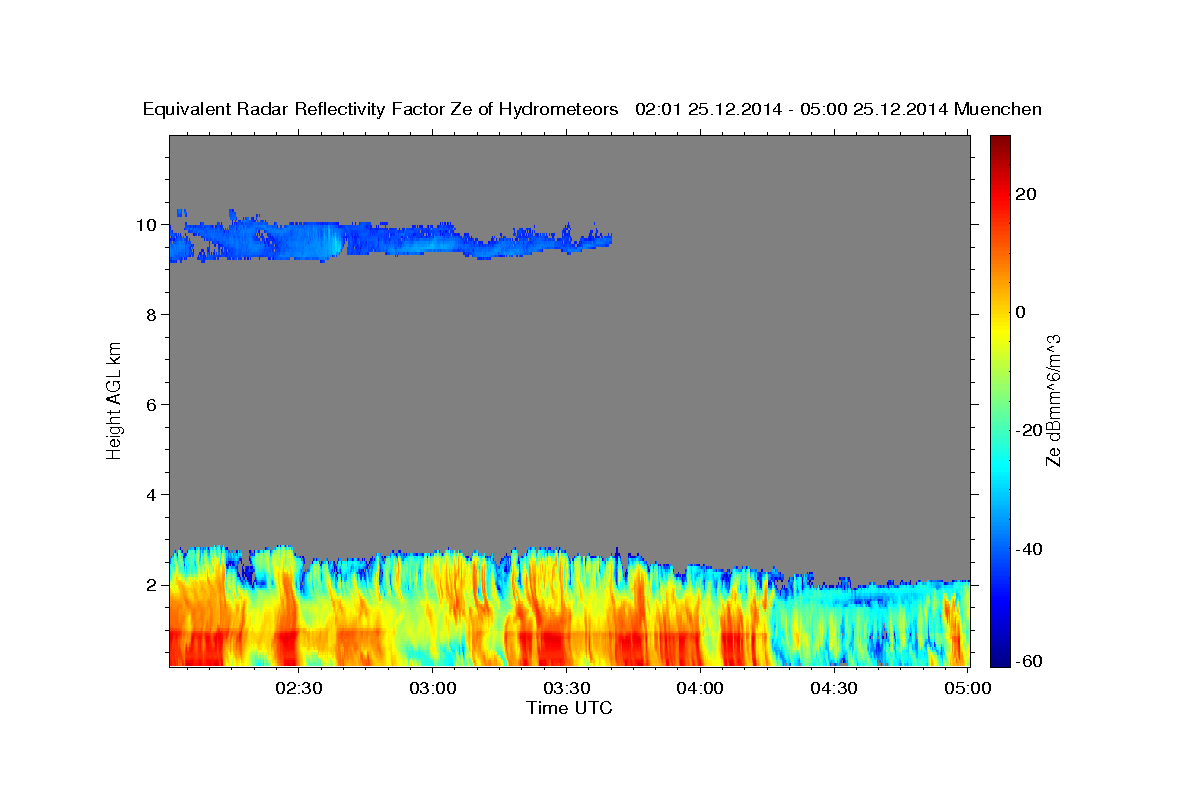Click time axis label '04:30'
Image resolution: width=1200 pixels, height=800 pixels.
tap(834, 688)
